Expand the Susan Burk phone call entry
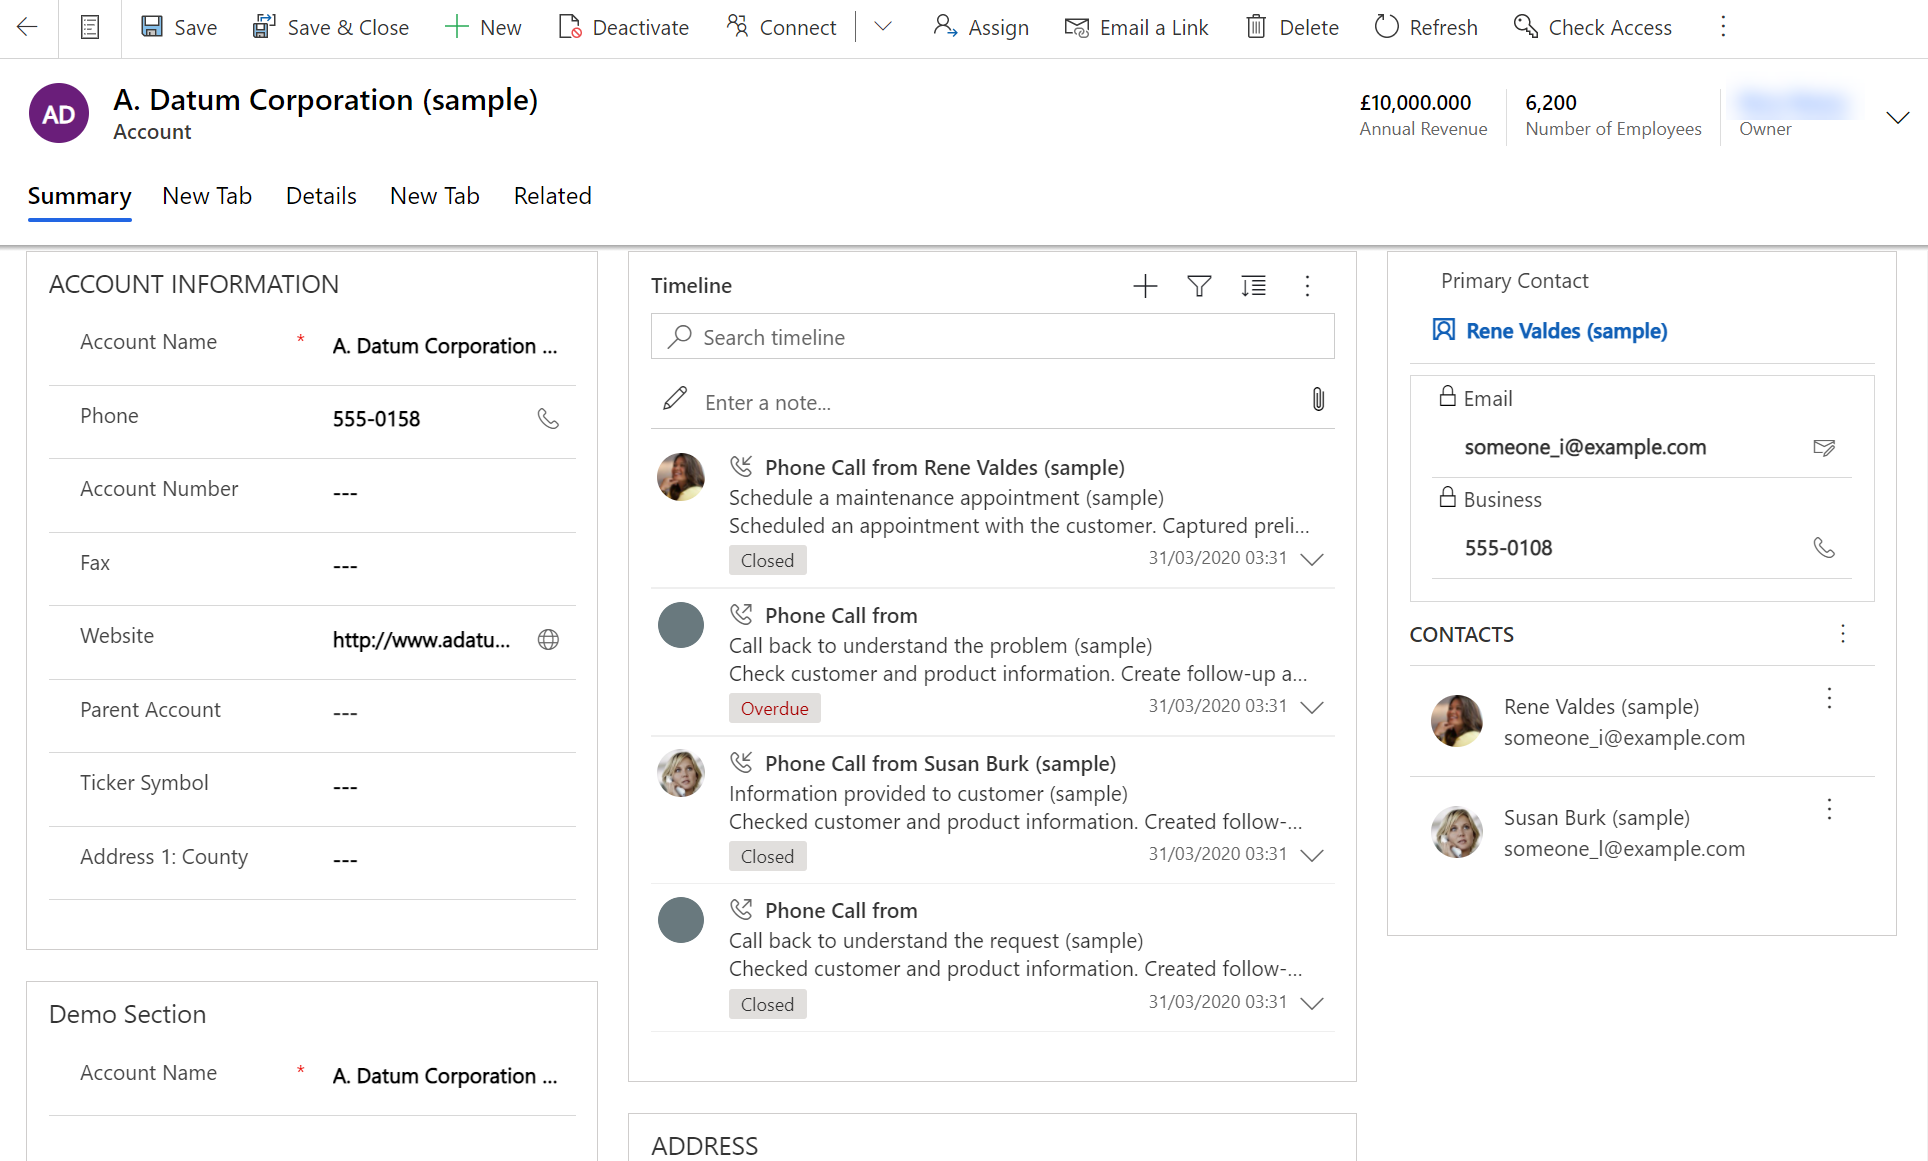Screen dimensions: 1928x1161 tap(1312, 854)
